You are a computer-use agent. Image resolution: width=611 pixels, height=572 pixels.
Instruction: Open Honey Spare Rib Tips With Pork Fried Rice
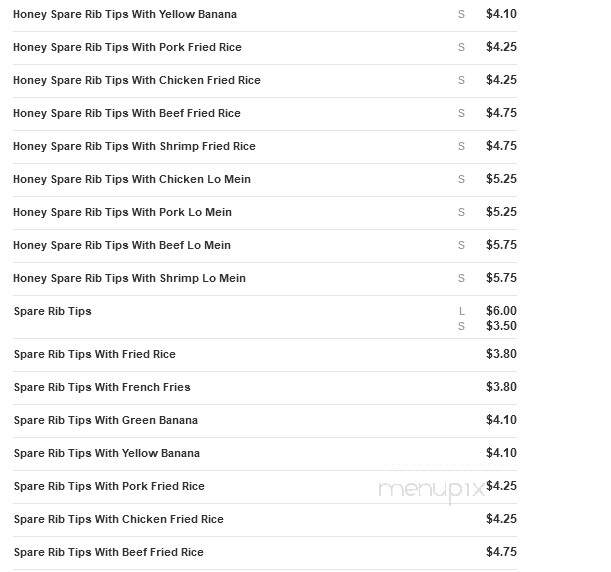click(x=127, y=48)
